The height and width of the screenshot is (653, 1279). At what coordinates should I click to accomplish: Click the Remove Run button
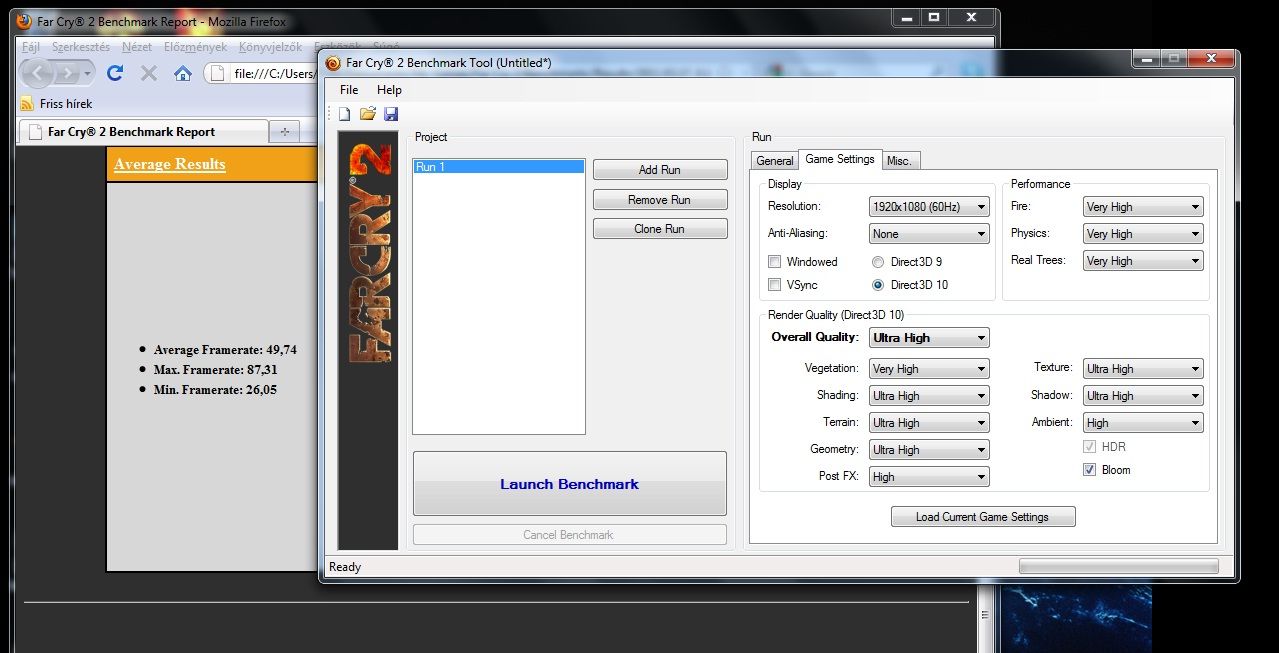tap(660, 200)
